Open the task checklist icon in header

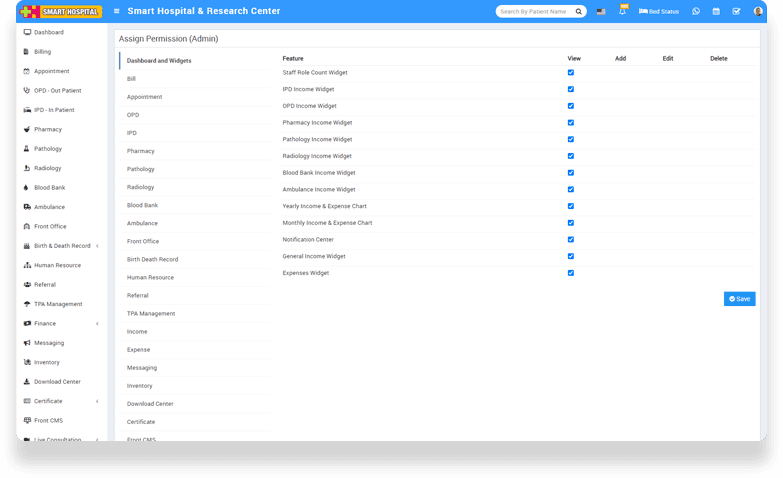click(736, 11)
